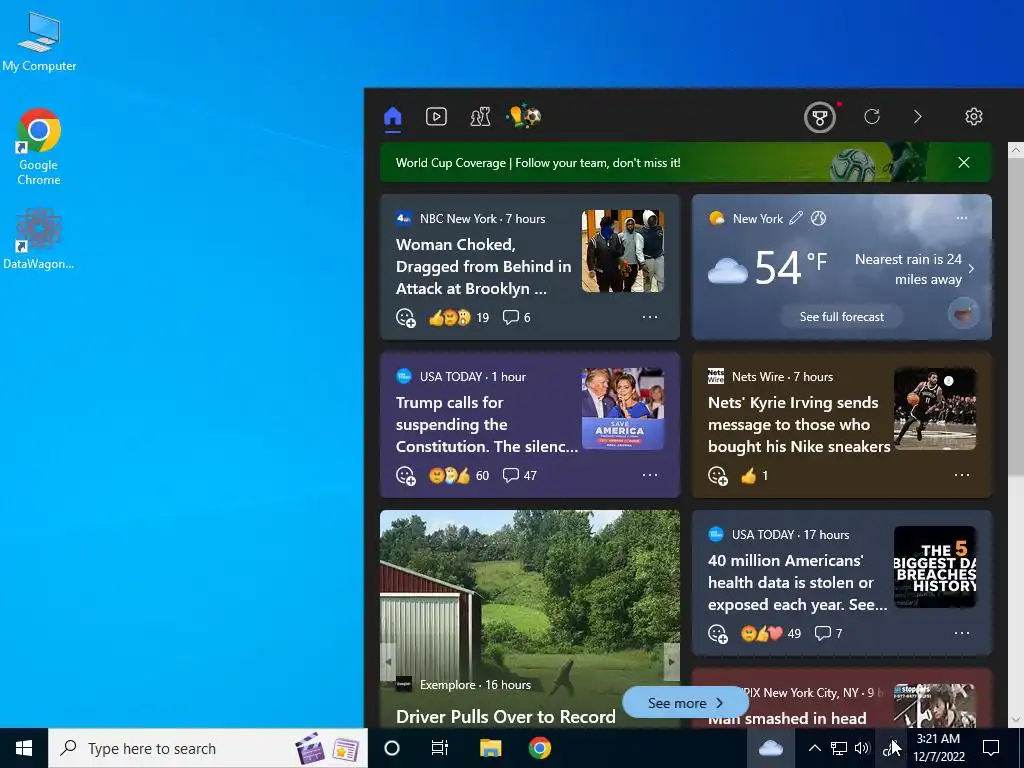Open File Explorer from taskbar
The height and width of the screenshot is (768, 1024).
490,748
